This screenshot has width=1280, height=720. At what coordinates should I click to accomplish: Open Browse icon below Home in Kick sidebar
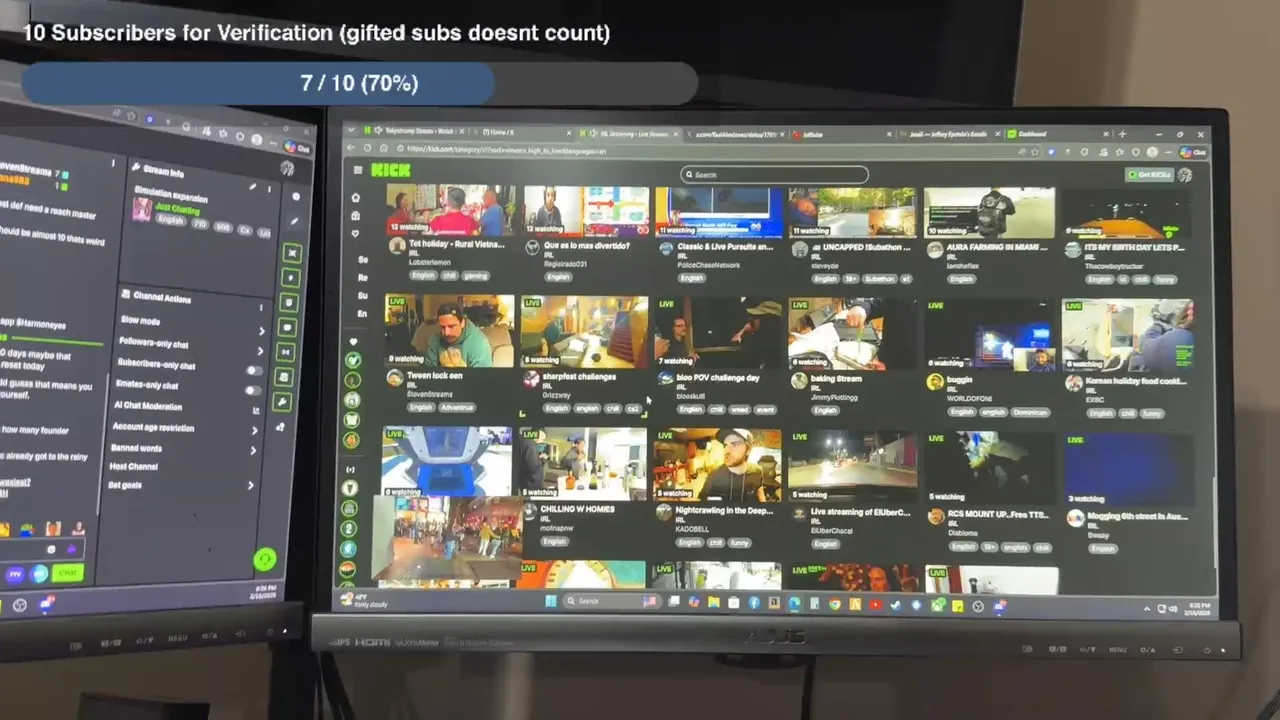(x=355, y=215)
